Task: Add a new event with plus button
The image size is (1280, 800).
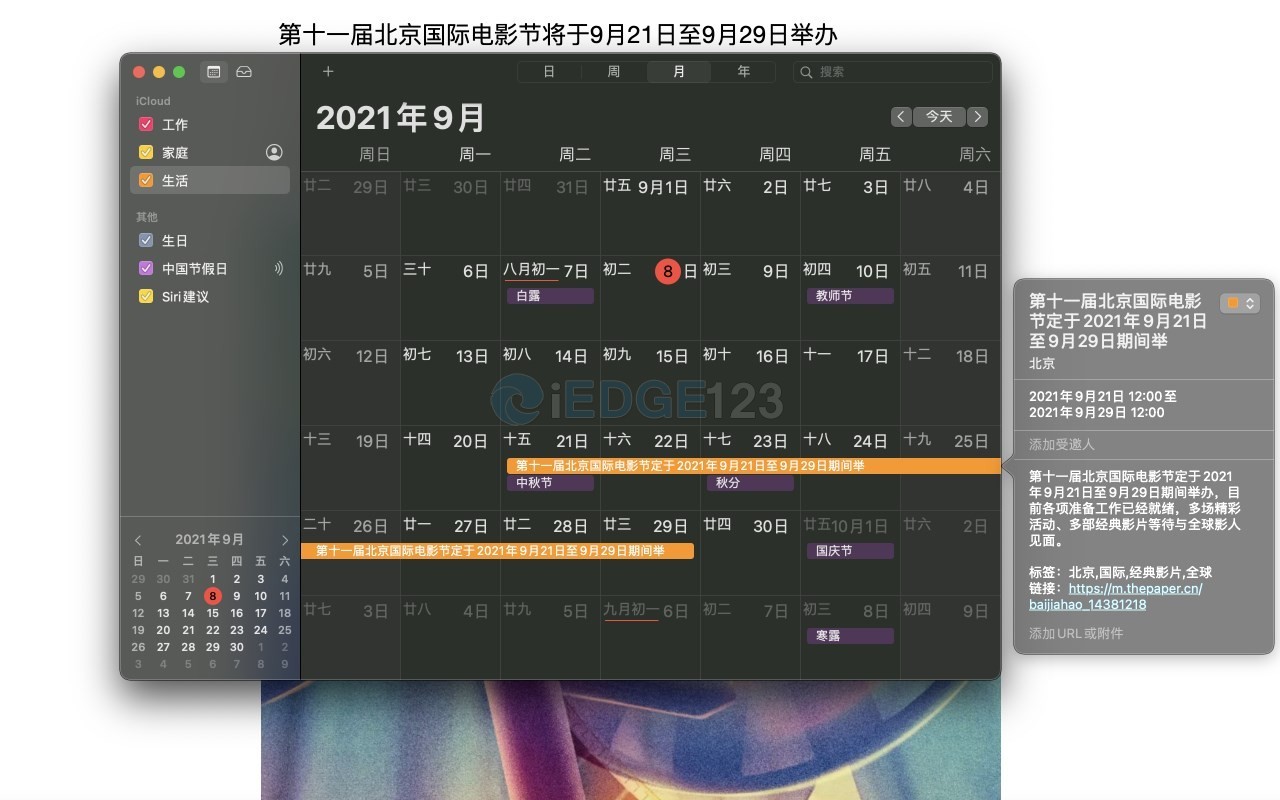Action: click(x=328, y=71)
